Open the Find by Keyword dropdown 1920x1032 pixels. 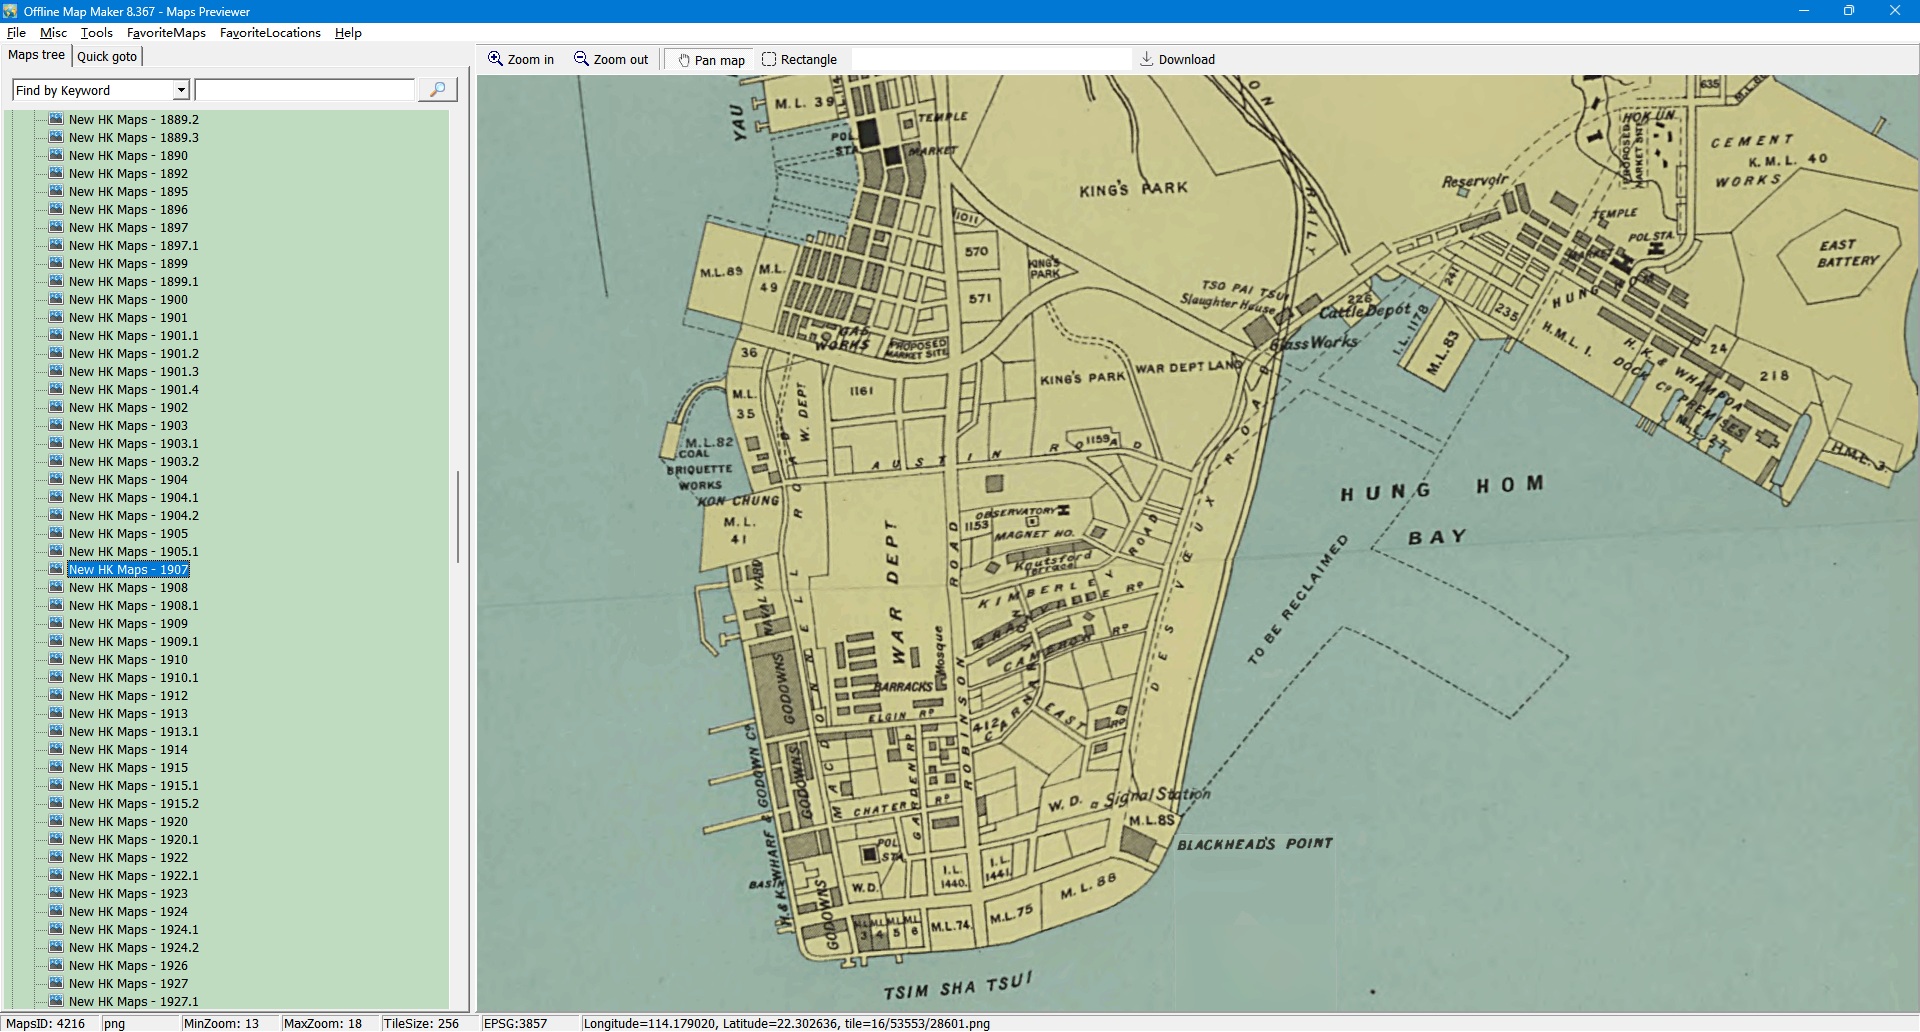click(x=181, y=91)
